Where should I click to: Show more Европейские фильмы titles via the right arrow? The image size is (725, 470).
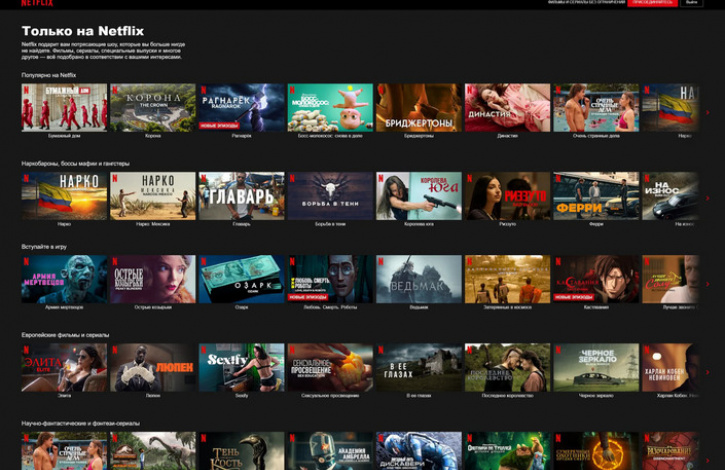click(x=707, y=372)
